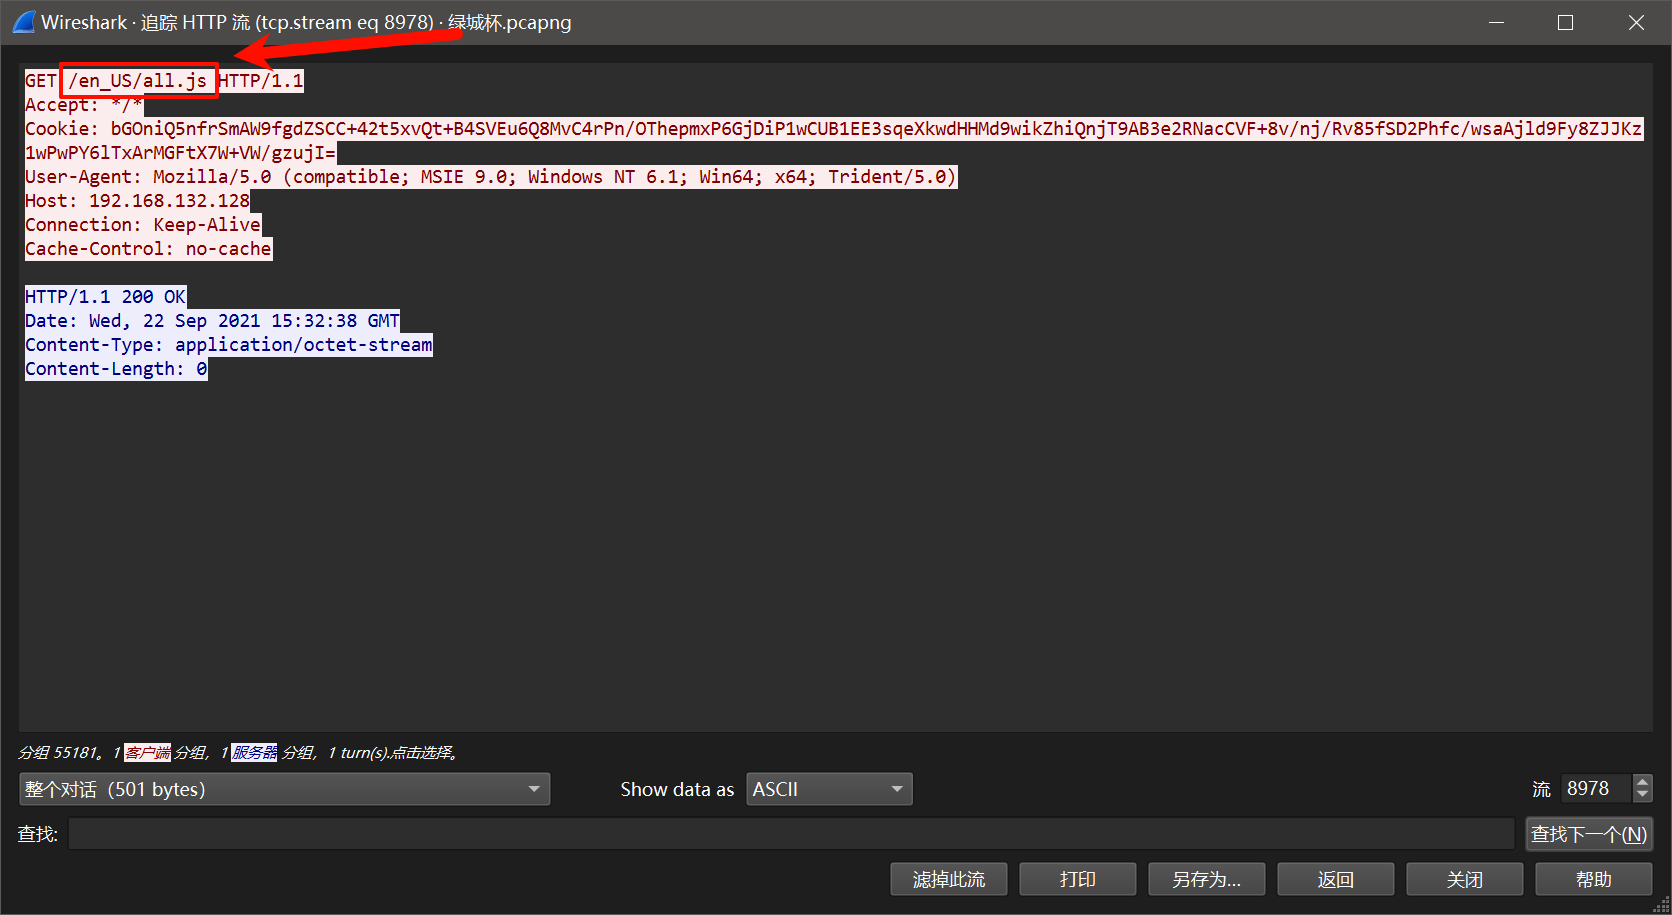The height and width of the screenshot is (915, 1672).
Task: Open help via the 帮助 button
Action: pyautogui.click(x=1593, y=879)
